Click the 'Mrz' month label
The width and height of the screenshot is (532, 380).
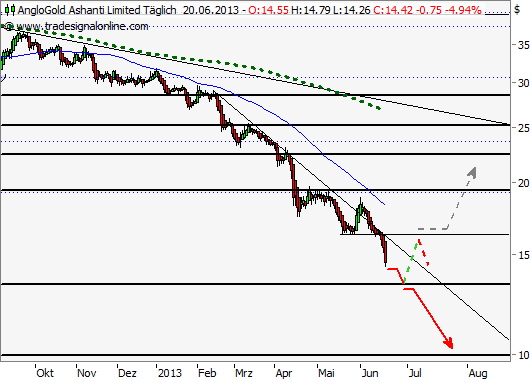pos(244,373)
